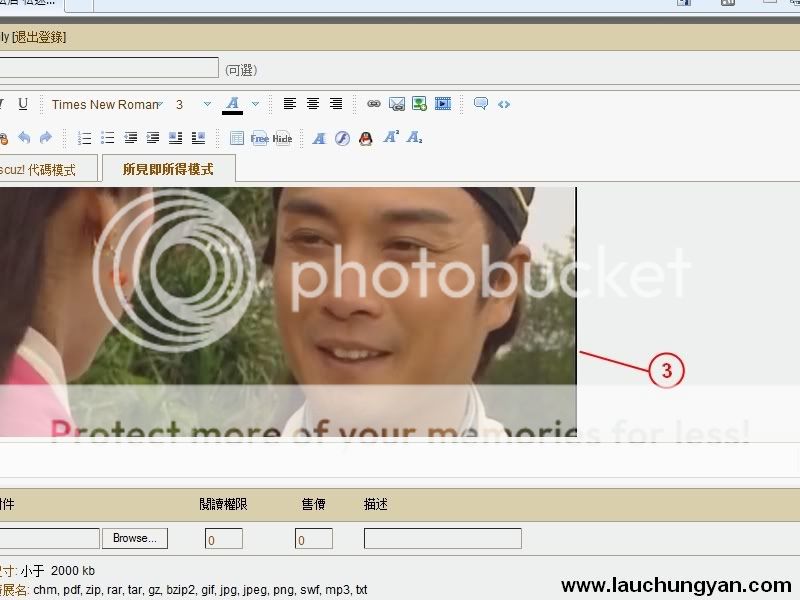
Task: Align text to the left
Action: pyautogui.click(x=290, y=104)
